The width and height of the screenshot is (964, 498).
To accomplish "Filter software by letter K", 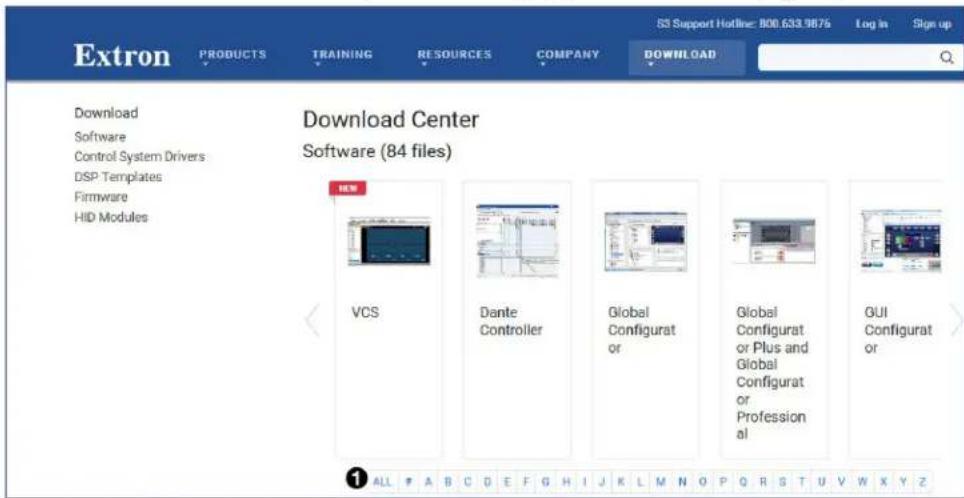I will click(622, 481).
